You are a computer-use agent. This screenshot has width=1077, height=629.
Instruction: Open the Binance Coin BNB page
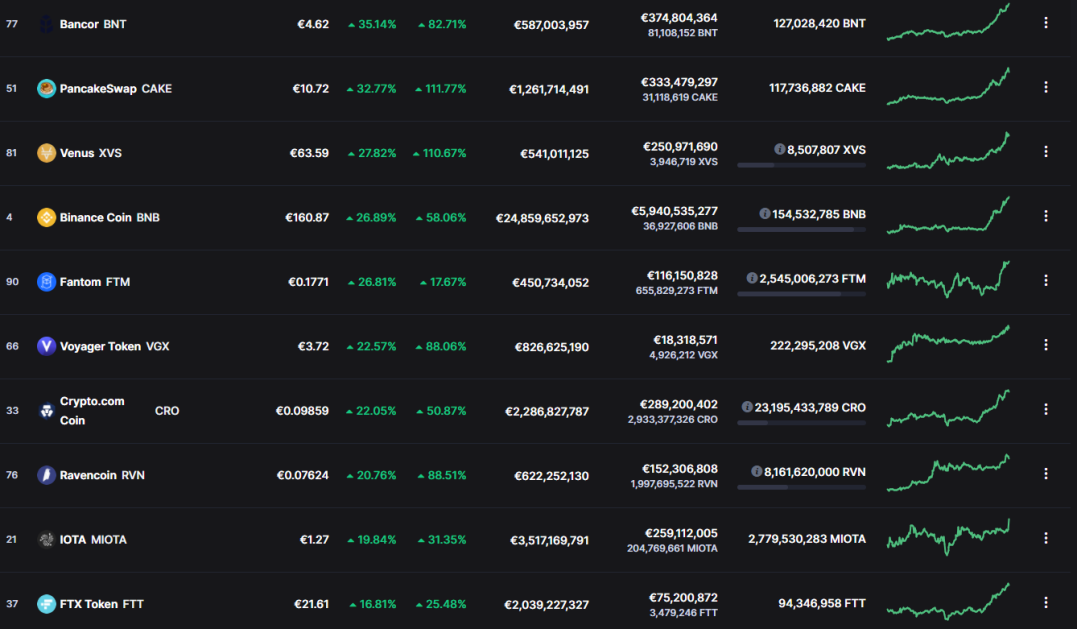click(x=109, y=218)
